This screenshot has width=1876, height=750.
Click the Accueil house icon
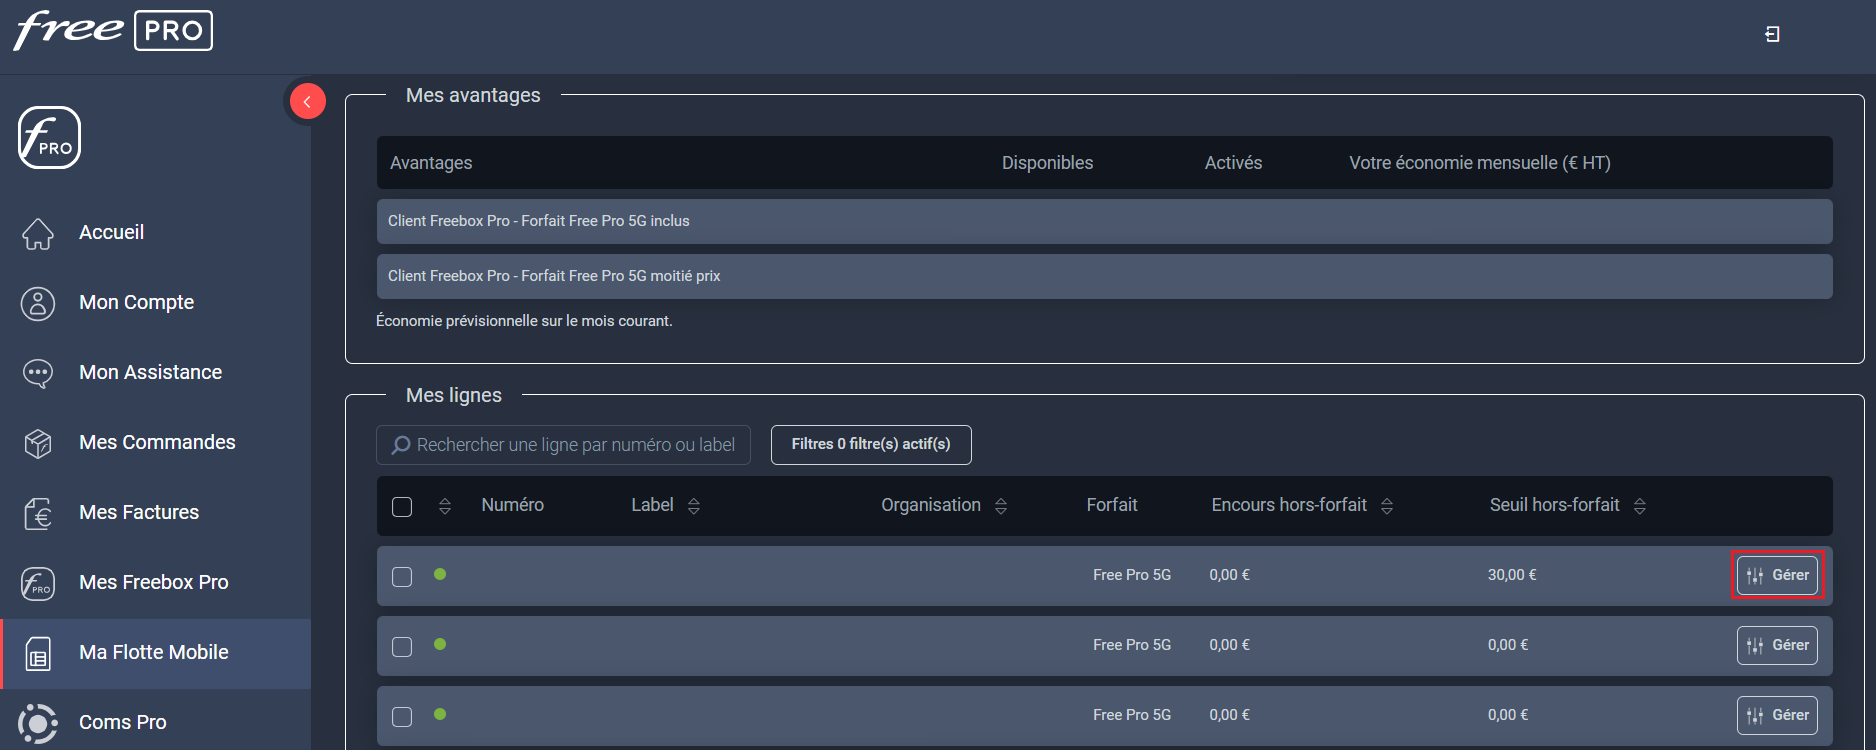click(x=38, y=233)
